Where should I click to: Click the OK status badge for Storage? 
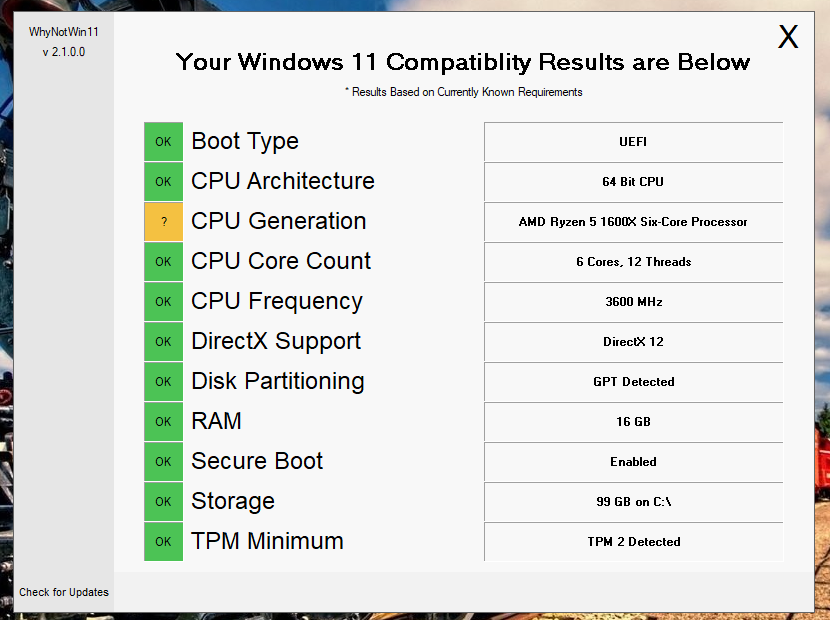point(164,501)
